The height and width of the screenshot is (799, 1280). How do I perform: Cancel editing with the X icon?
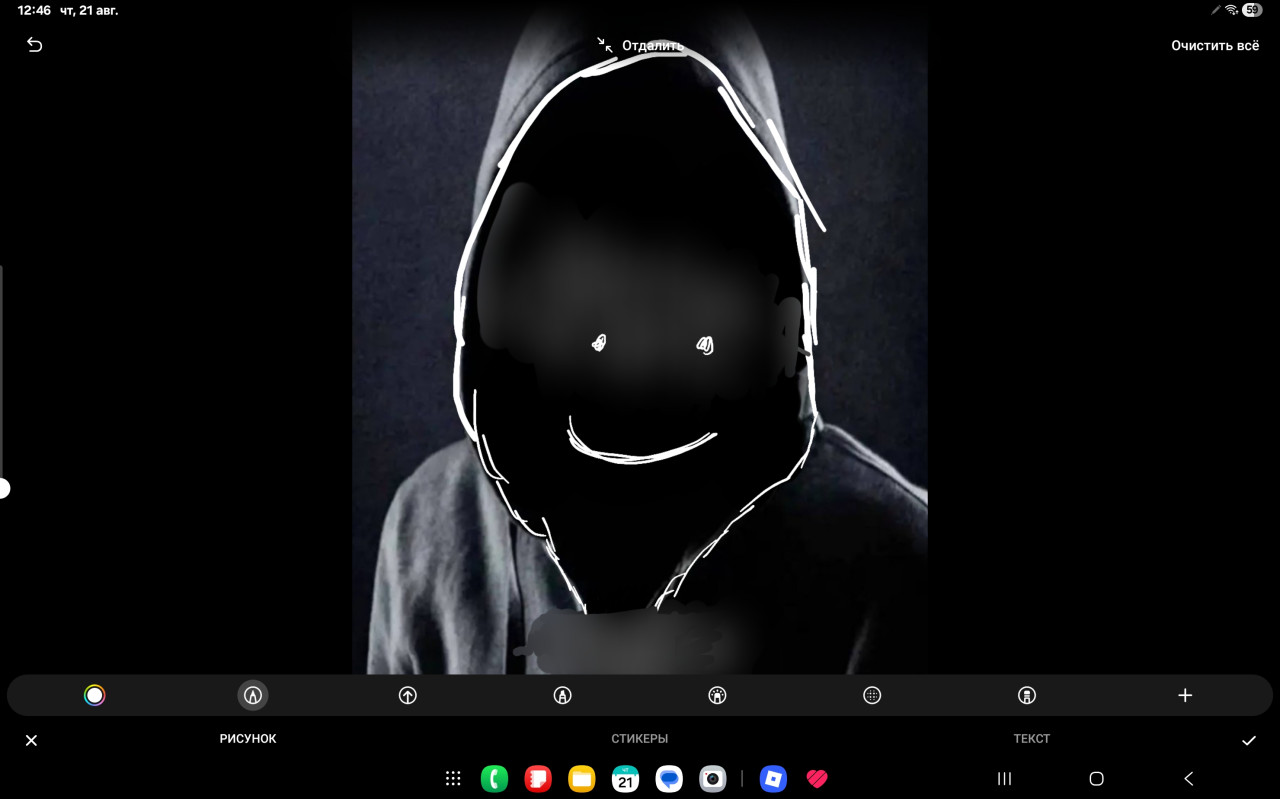click(x=31, y=740)
